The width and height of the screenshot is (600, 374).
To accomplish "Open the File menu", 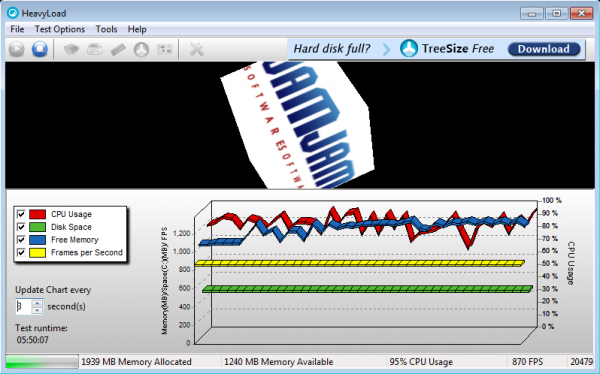I will [17, 29].
